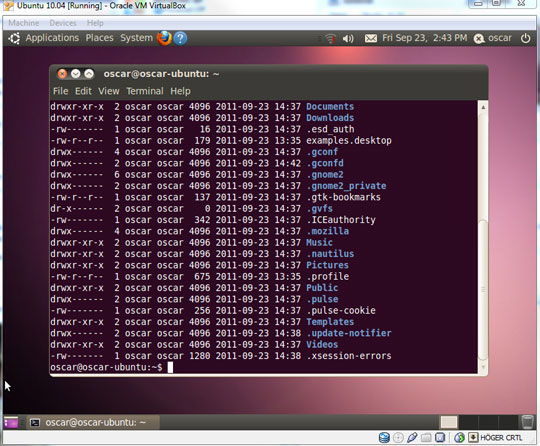Open the Terminal menu in terminal window
The image size is (540, 446).
click(145, 91)
